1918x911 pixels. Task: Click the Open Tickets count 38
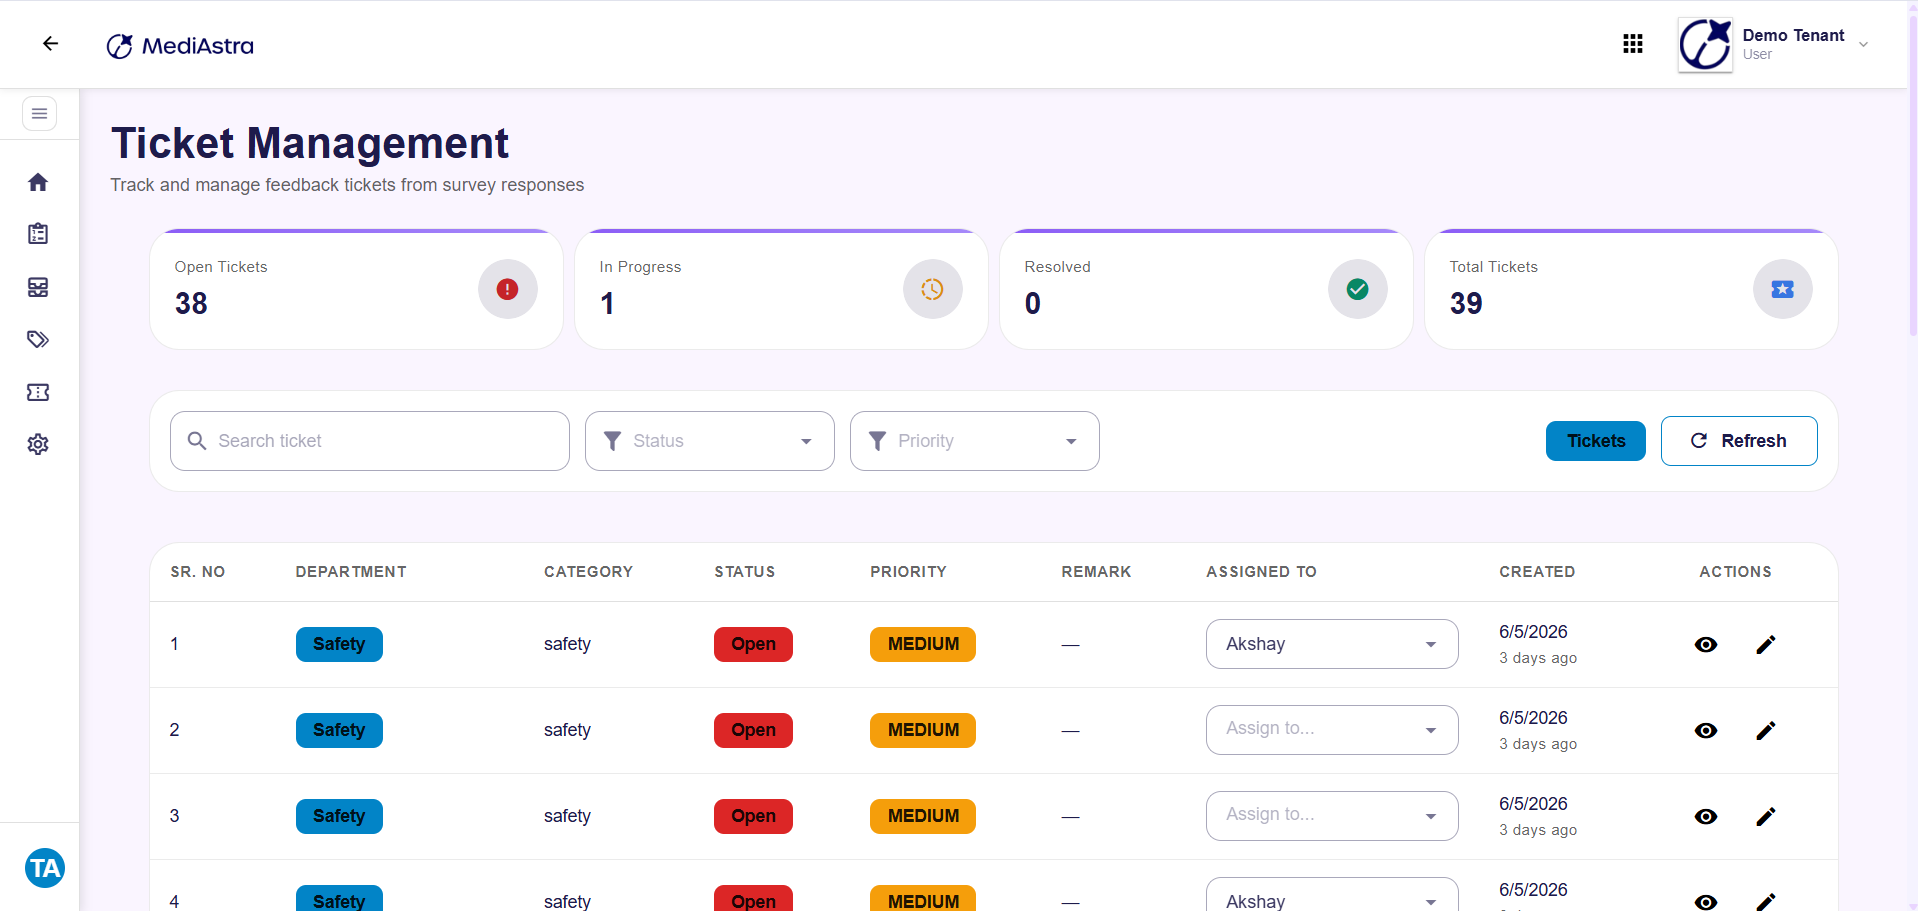(191, 303)
